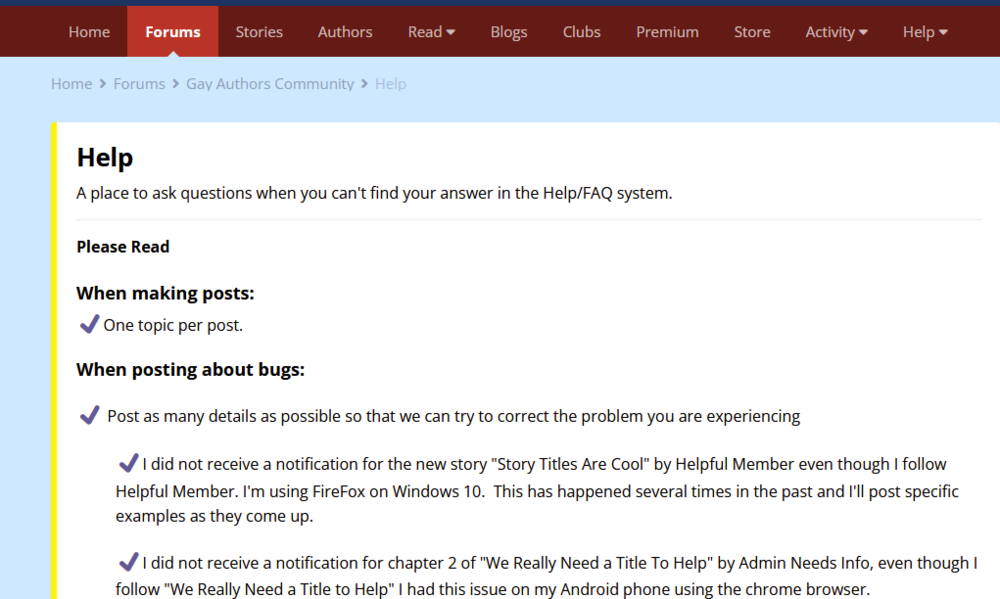The image size is (1000, 599).
Task: Open the Store link
Action: coord(752,32)
